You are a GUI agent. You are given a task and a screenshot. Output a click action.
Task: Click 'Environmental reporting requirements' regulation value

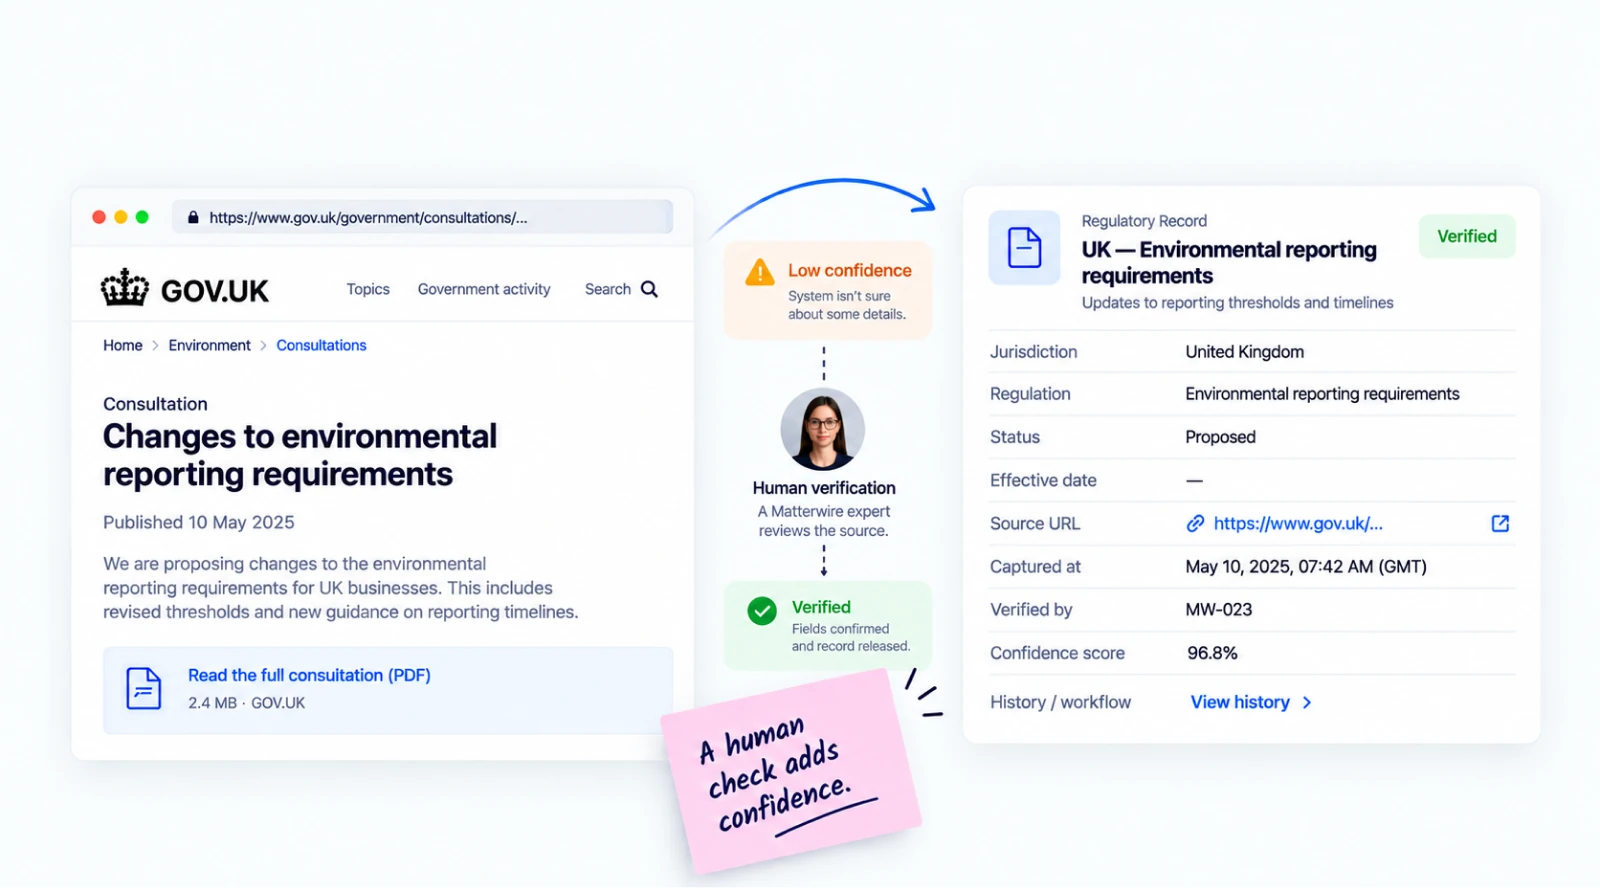click(1322, 394)
